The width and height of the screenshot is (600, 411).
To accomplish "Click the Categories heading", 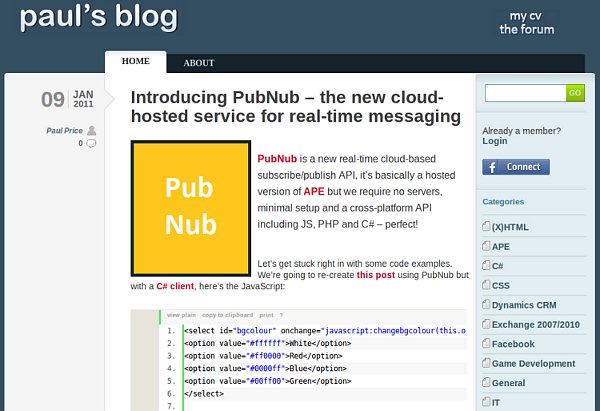I will 503,202.
